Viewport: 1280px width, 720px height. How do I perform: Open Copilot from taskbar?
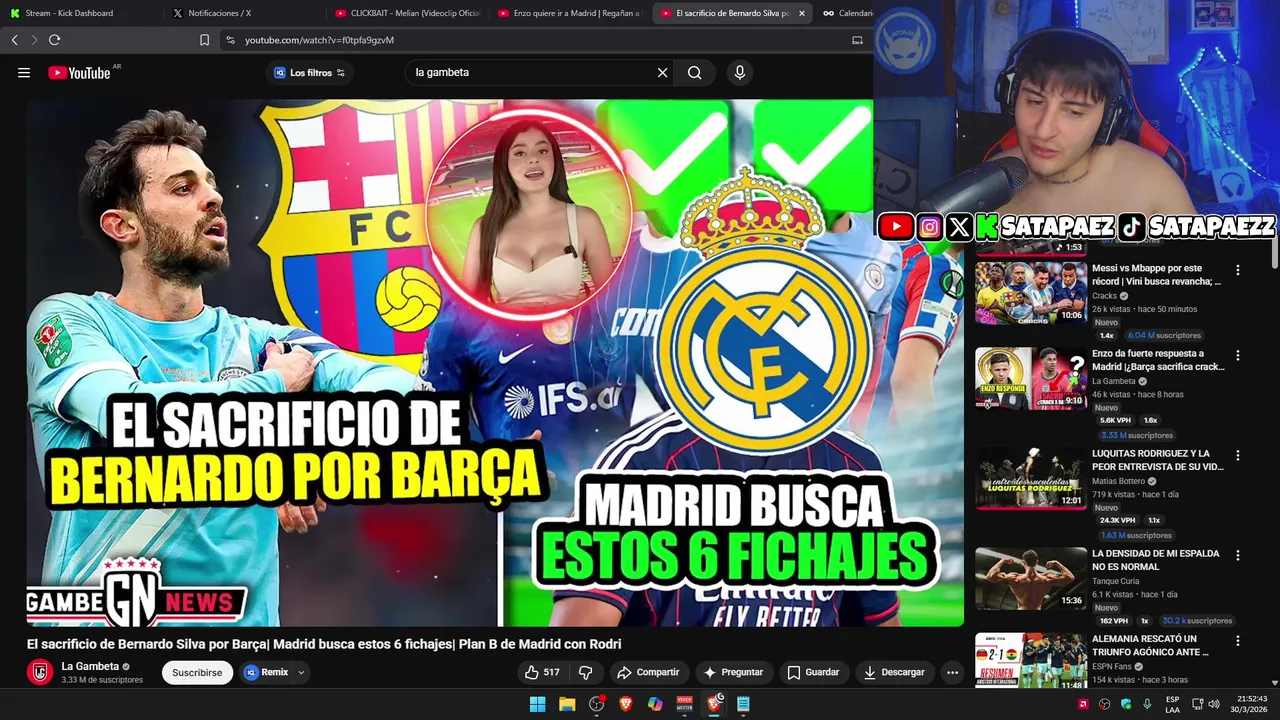tap(655, 704)
